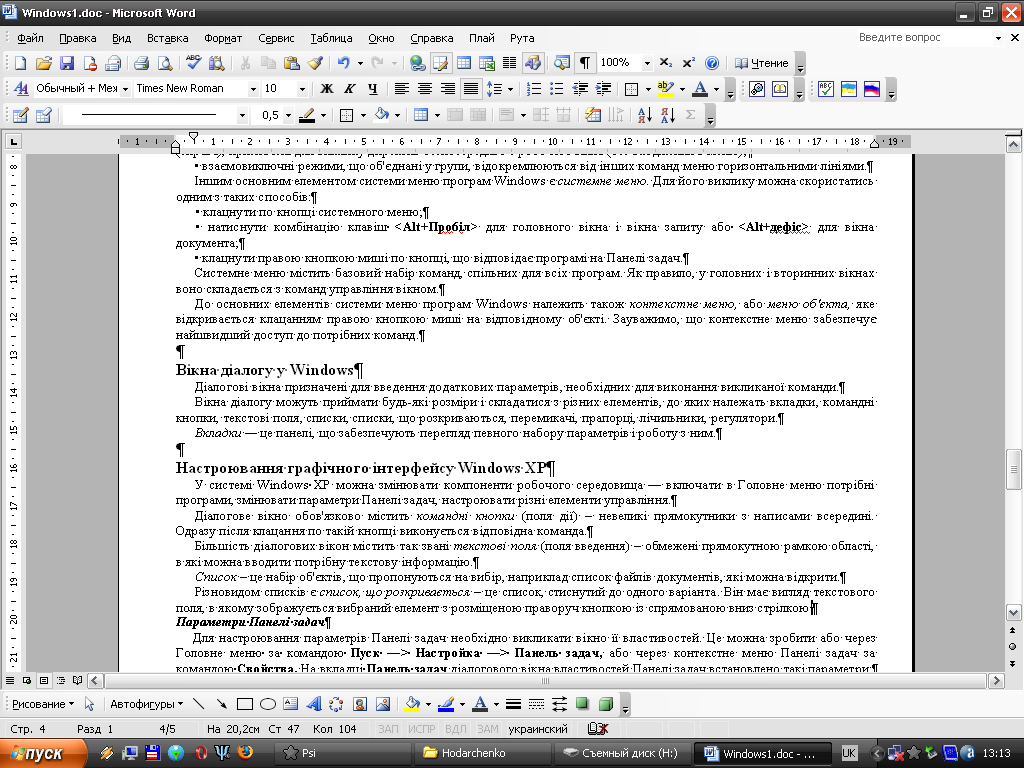Insert WordArt from the drawing toolbar
Screen dimensions: 1024x768
pos(314,704)
